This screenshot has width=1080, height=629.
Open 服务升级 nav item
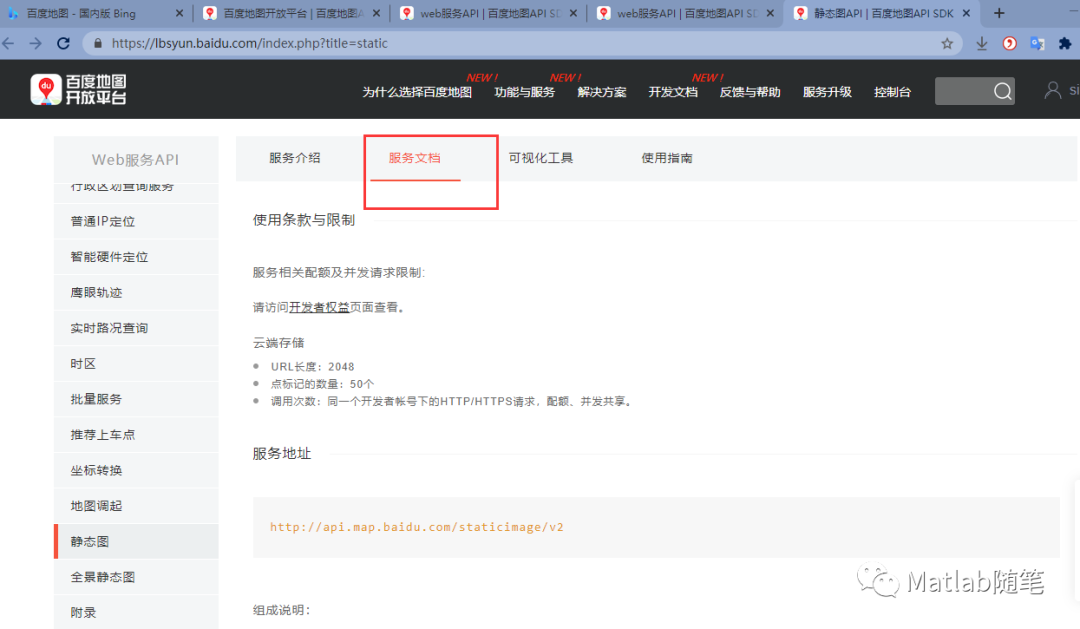827,92
